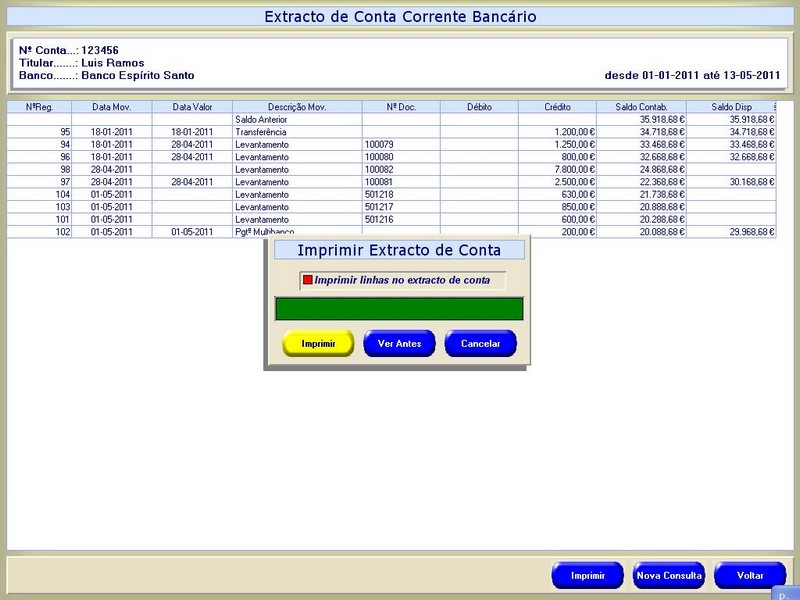
Task: Cancel the print dialog
Action: tap(480, 343)
